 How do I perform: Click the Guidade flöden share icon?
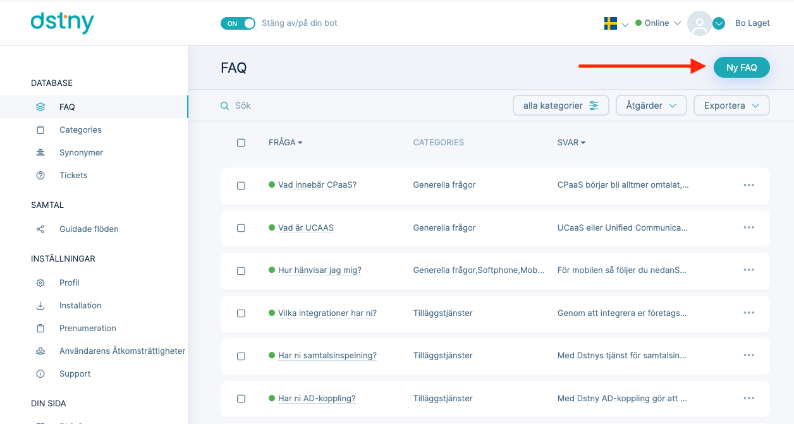pos(41,229)
